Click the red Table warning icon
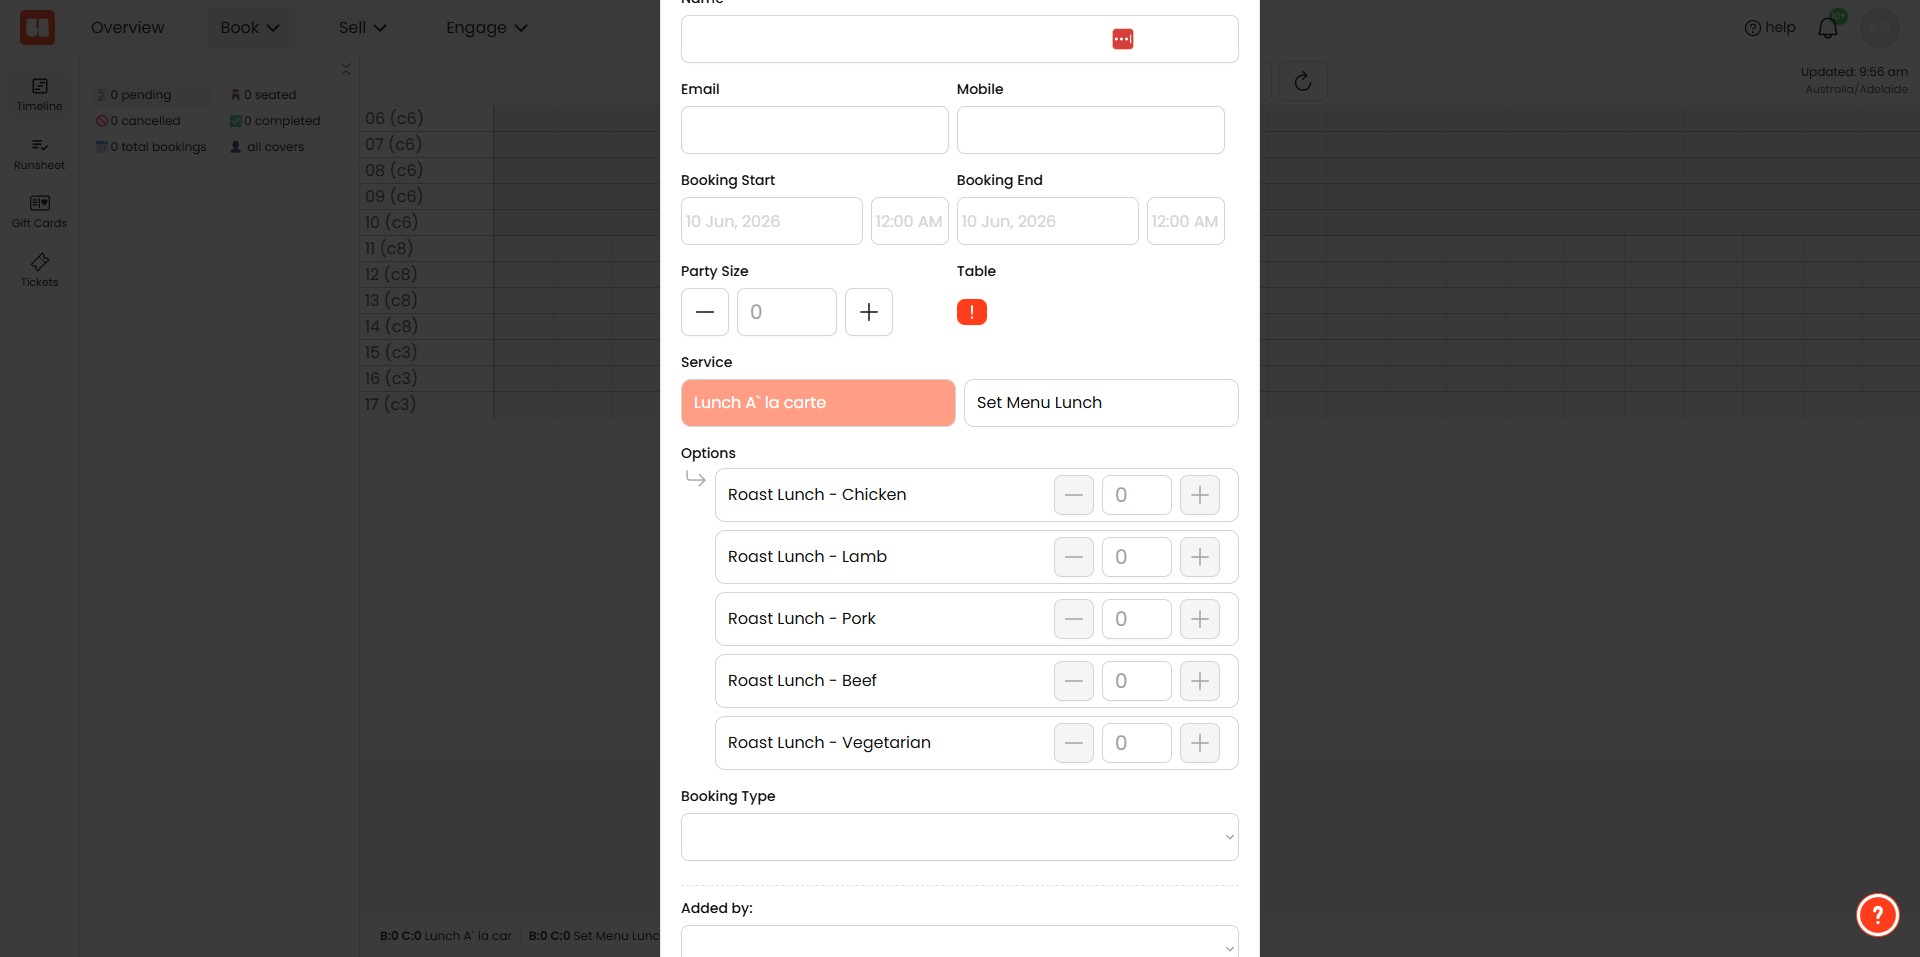 pyautogui.click(x=972, y=312)
